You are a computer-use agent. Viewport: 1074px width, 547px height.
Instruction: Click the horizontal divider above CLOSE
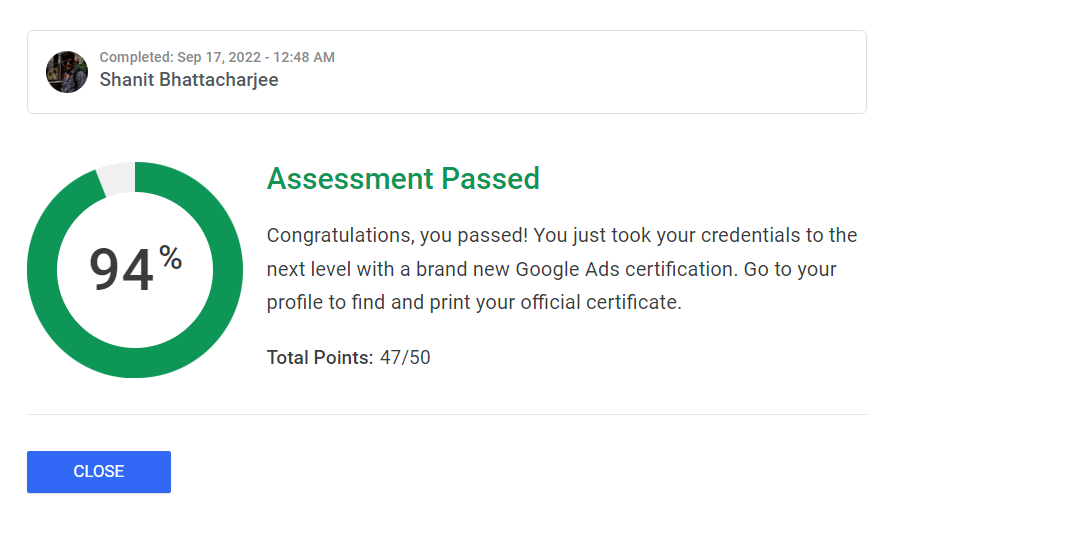[447, 414]
